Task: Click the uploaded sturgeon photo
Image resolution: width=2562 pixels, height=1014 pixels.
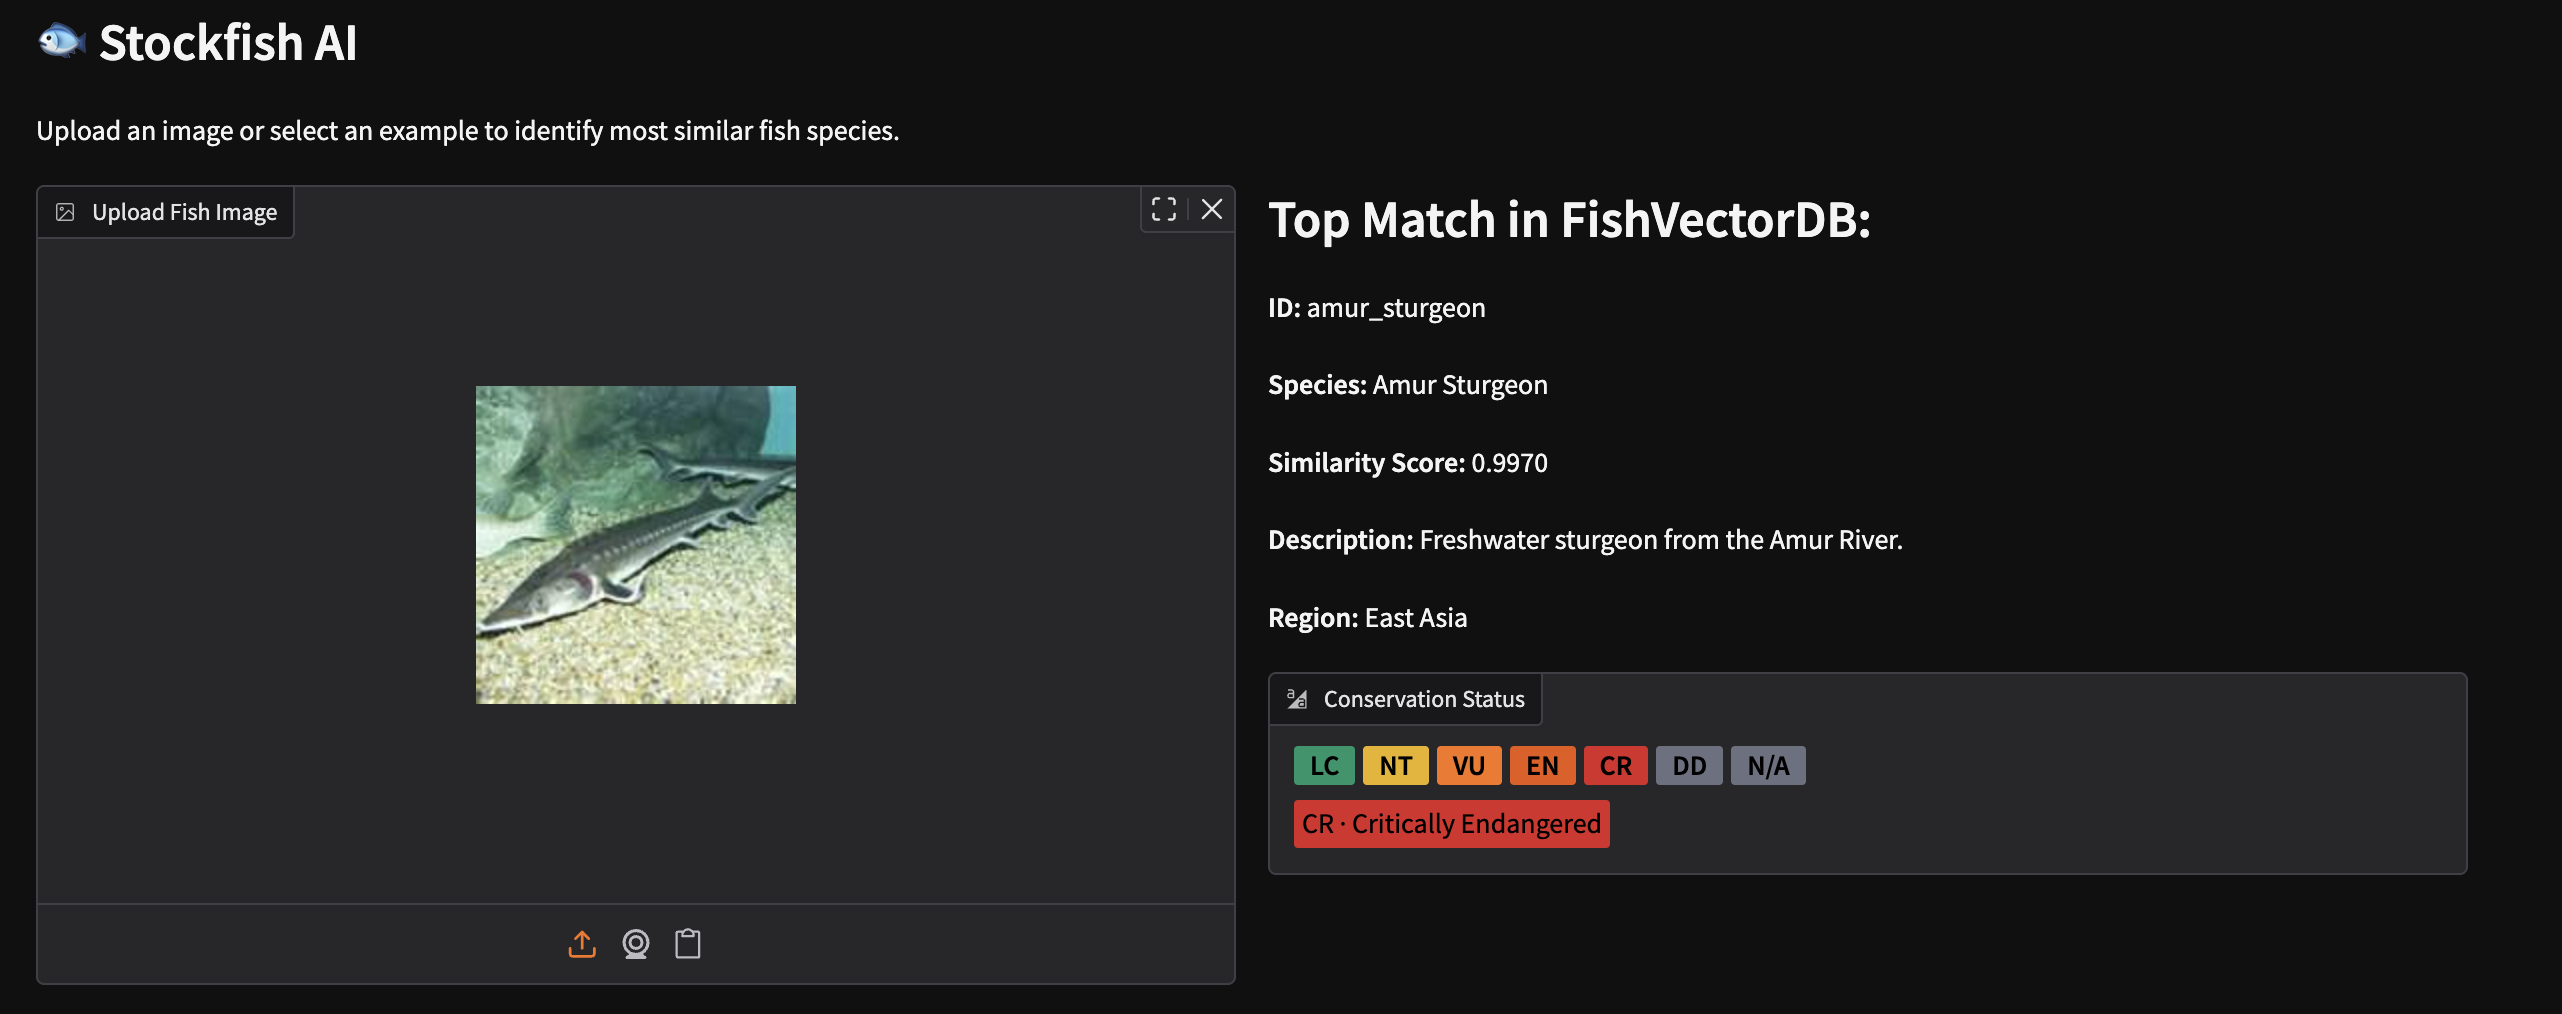Action: pyautogui.click(x=636, y=545)
